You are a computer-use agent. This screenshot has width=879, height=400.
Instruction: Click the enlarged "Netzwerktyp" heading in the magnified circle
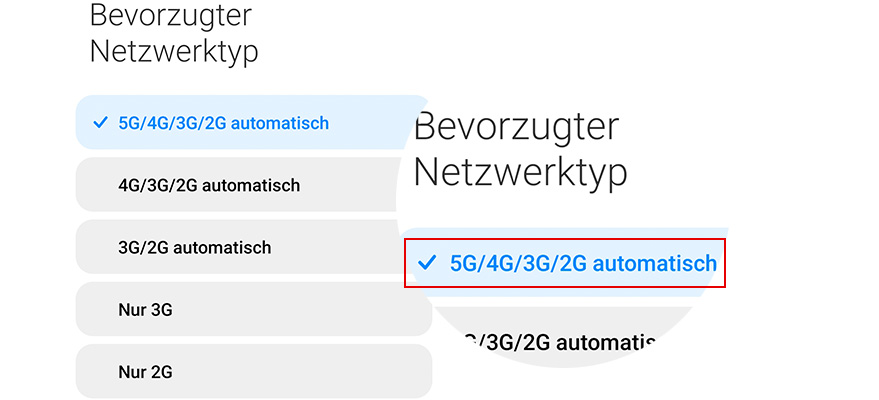(520, 172)
